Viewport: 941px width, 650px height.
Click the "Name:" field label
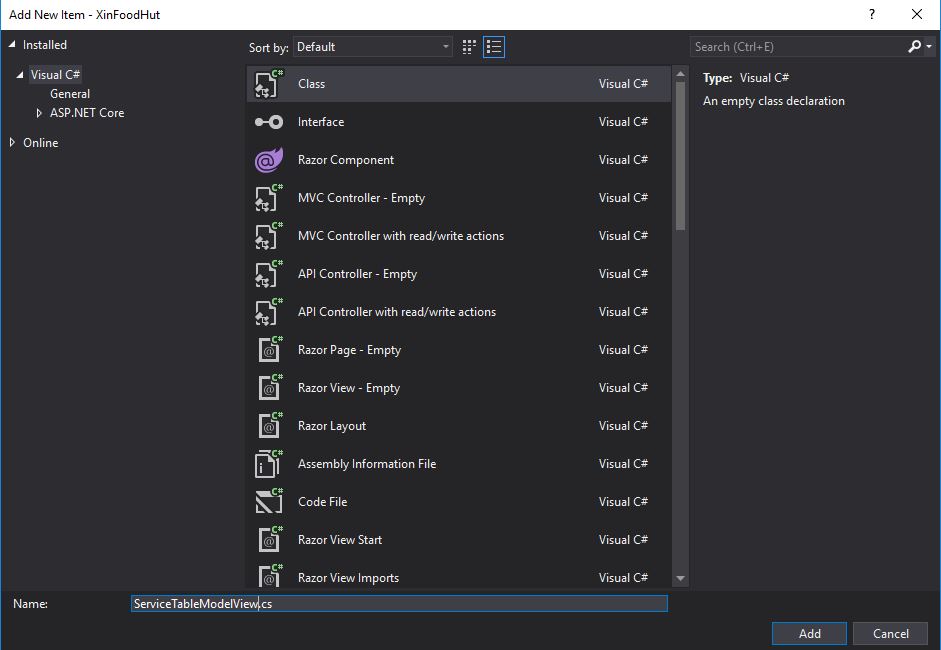coord(31,604)
